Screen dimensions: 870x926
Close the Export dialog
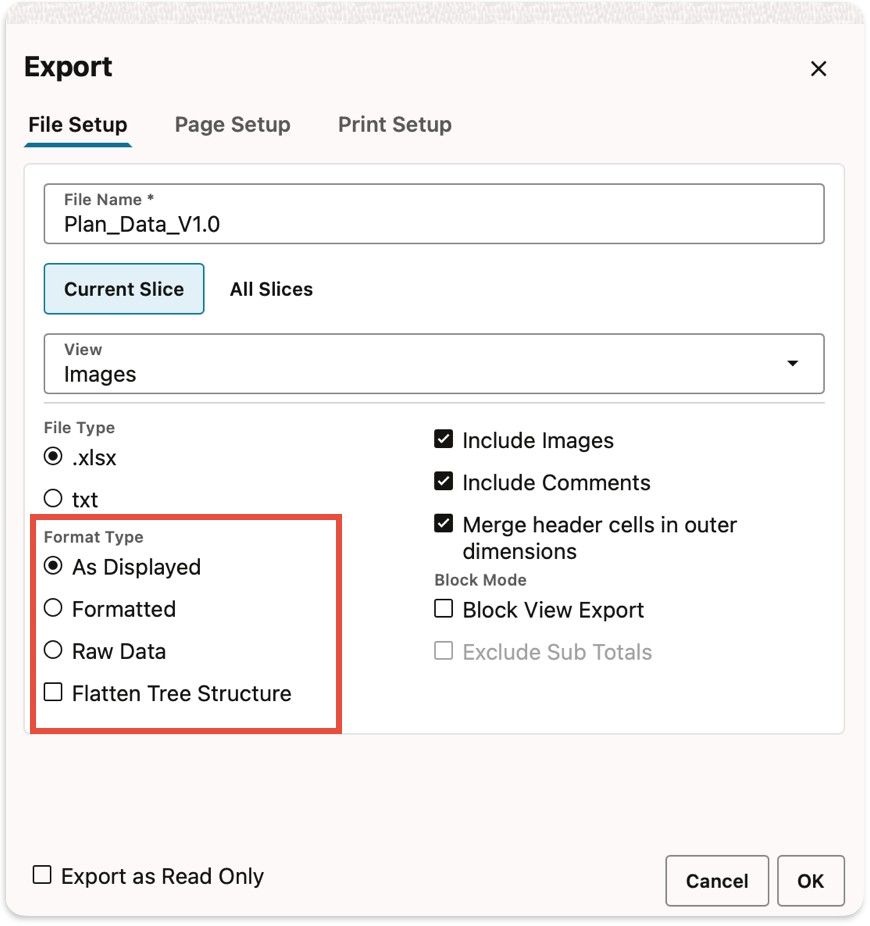(x=818, y=69)
